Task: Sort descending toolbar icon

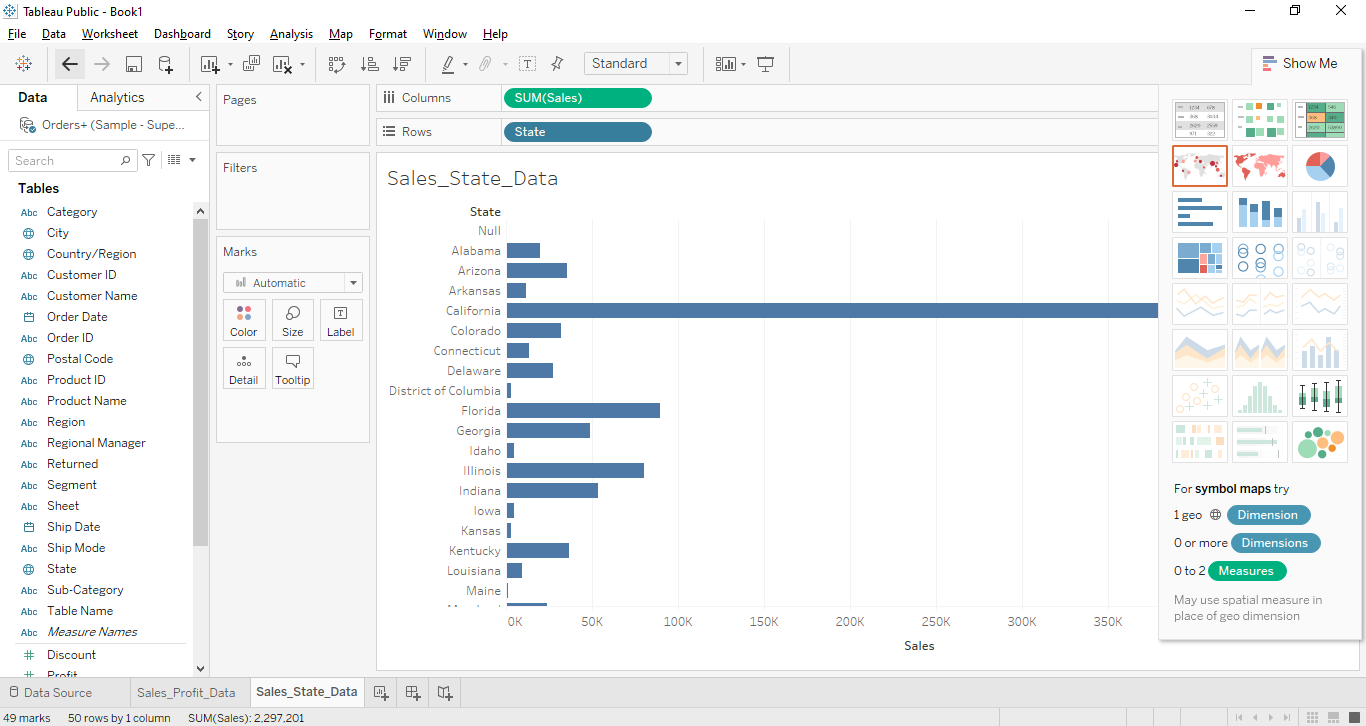Action: tap(402, 64)
